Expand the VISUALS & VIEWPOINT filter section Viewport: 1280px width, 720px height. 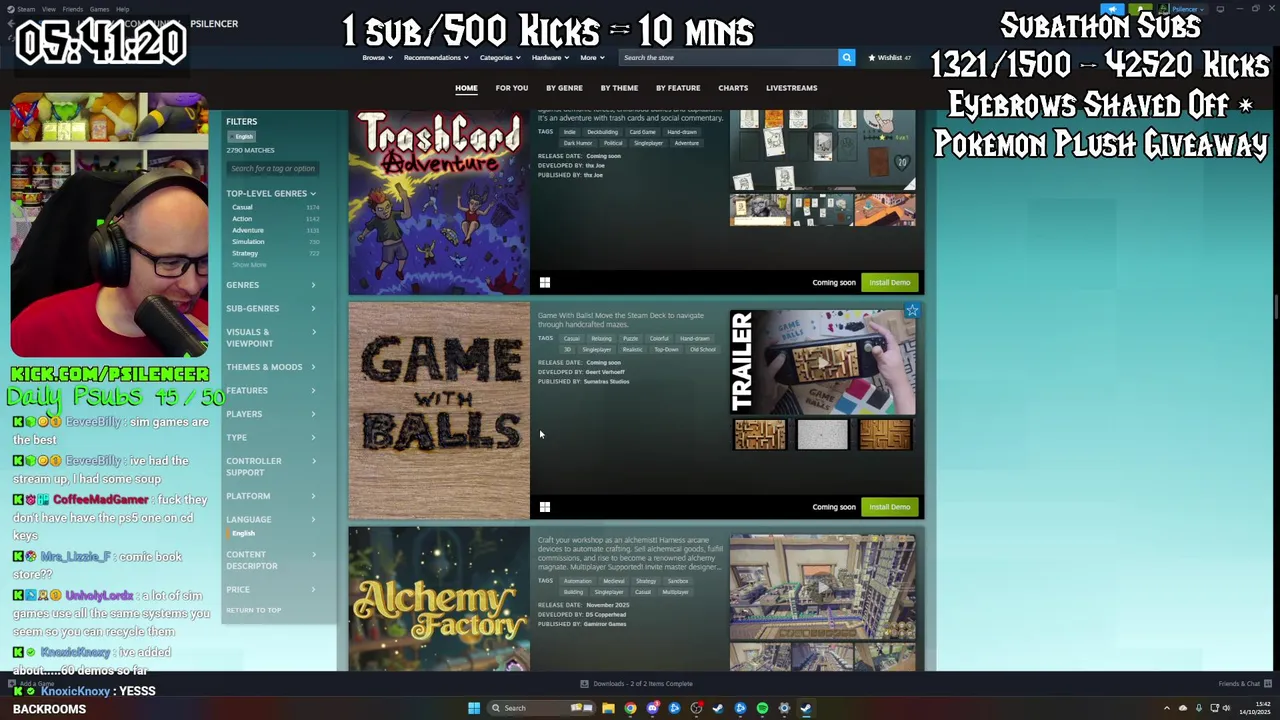(x=271, y=337)
